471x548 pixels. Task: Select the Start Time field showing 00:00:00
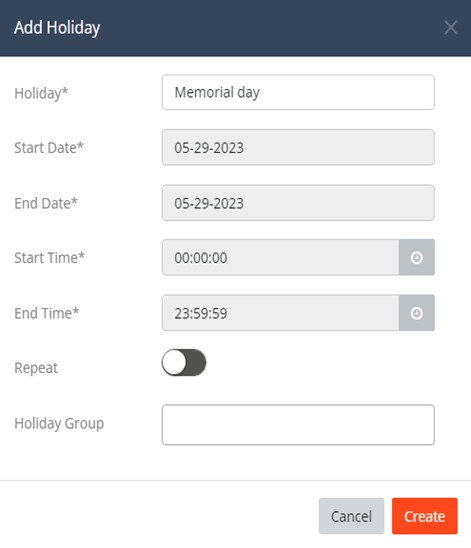[281, 258]
